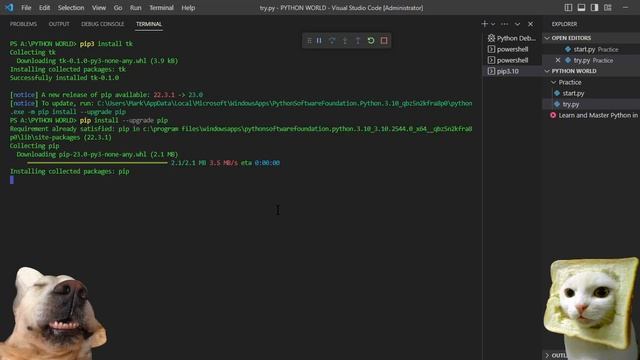The image size is (640, 360).
Task: Click the EXPLORER panel title
Action: click(564, 24)
